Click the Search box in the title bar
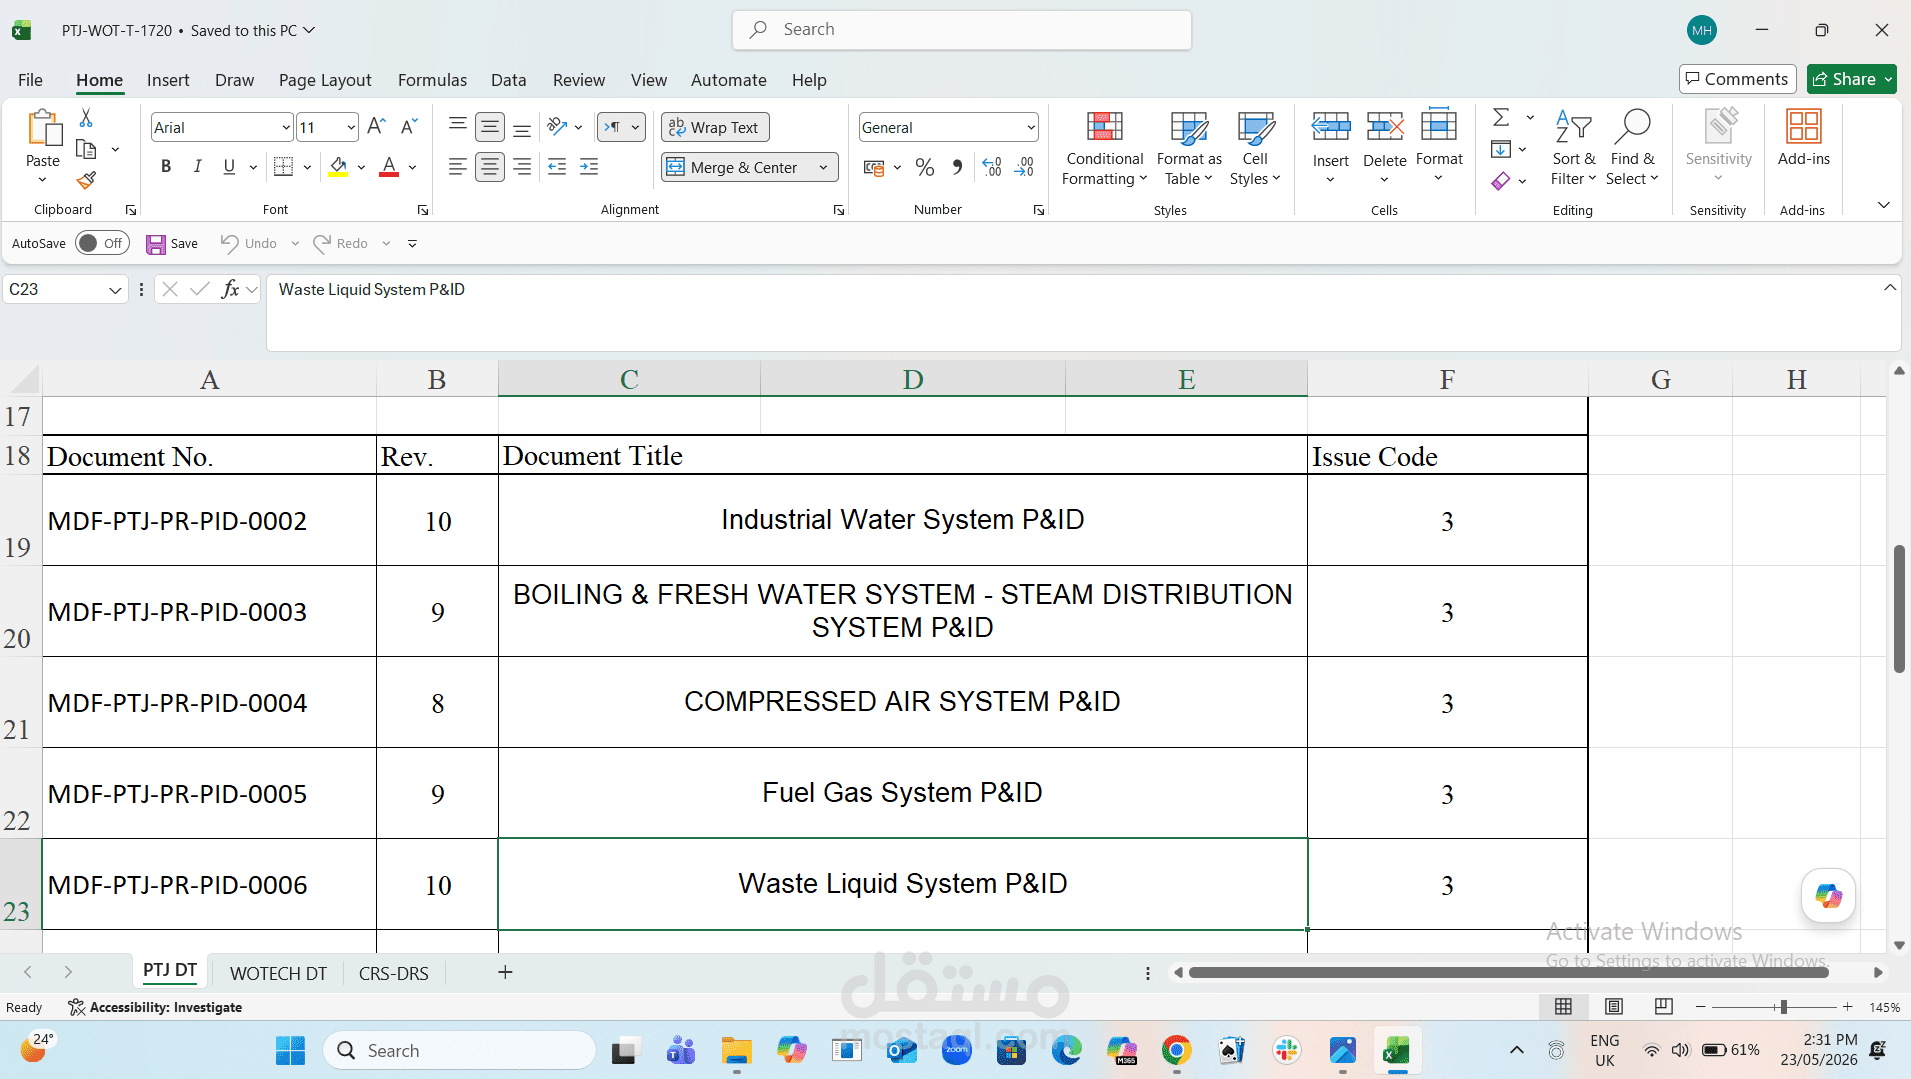1911x1079 pixels. (x=962, y=30)
